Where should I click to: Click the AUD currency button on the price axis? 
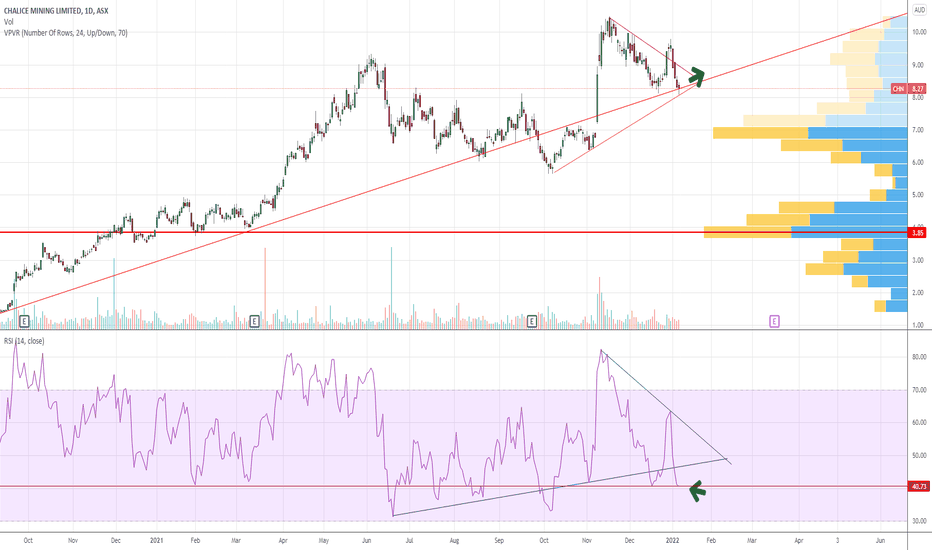coord(919,10)
